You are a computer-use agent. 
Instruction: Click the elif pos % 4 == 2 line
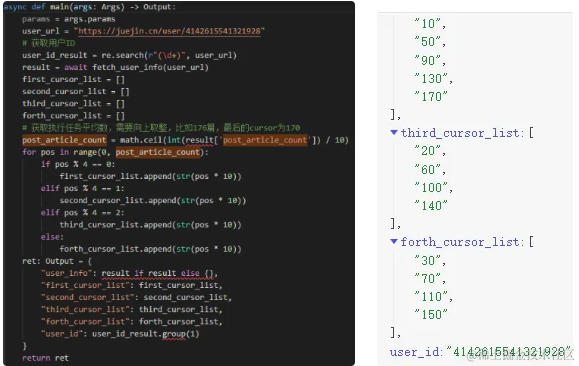(83, 213)
